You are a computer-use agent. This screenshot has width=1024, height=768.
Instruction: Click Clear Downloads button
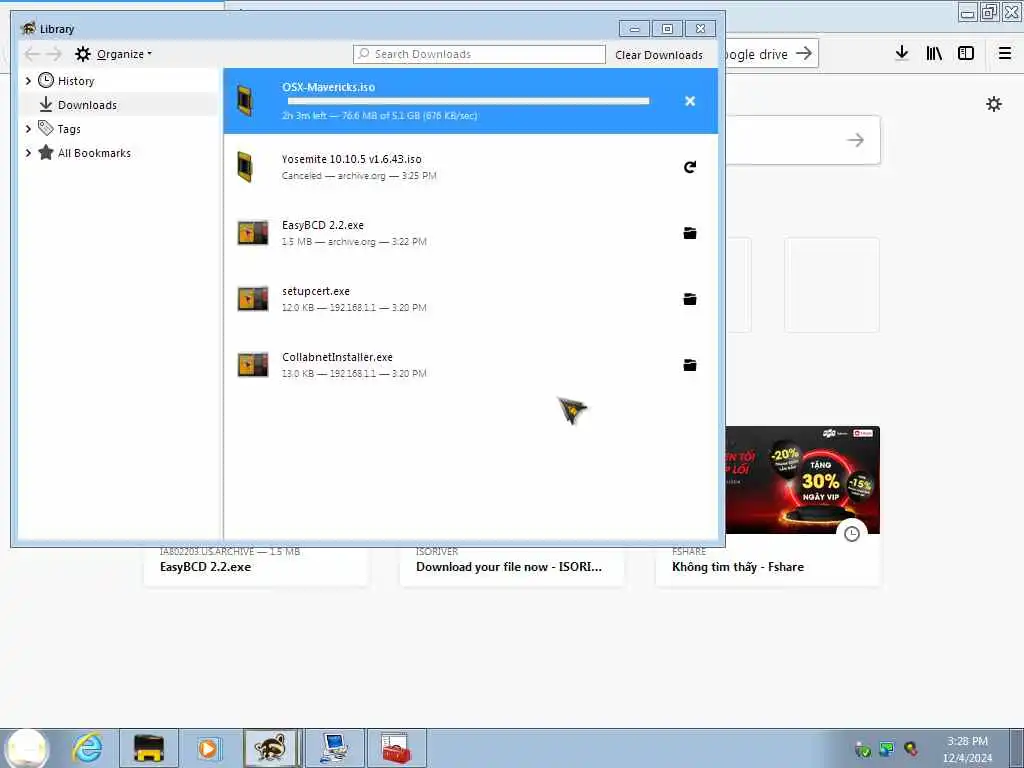click(658, 55)
